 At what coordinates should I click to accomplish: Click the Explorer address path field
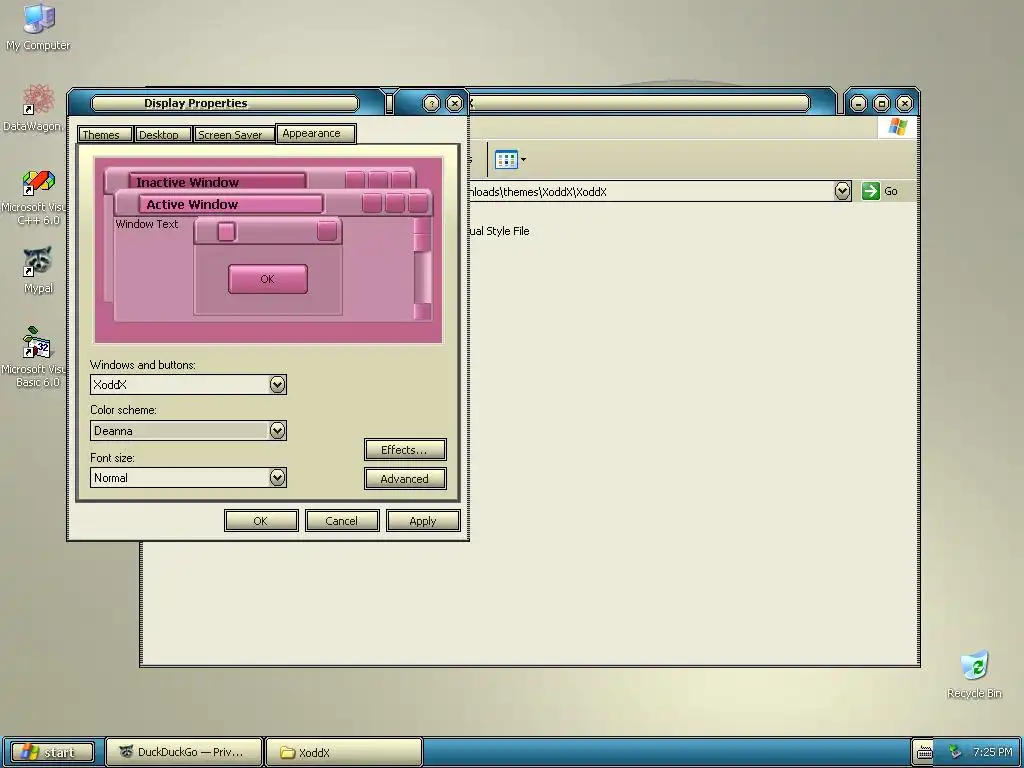tap(650, 191)
